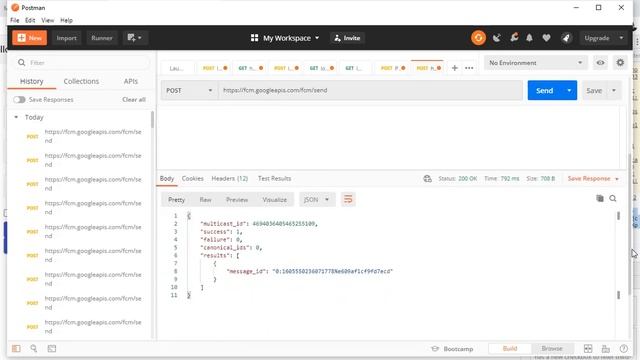Click the request URL input field
This screenshot has width=640, height=360.
[x=371, y=90]
